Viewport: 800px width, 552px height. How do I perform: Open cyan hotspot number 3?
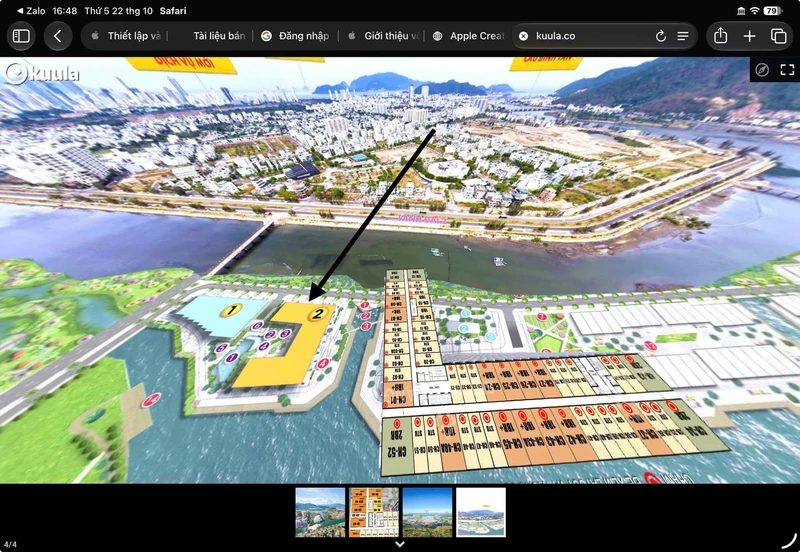pyautogui.click(x=490, y=337)
